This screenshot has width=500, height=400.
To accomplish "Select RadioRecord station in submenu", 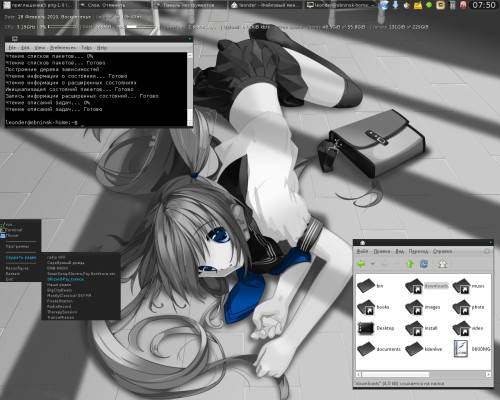I will point(59,306).
